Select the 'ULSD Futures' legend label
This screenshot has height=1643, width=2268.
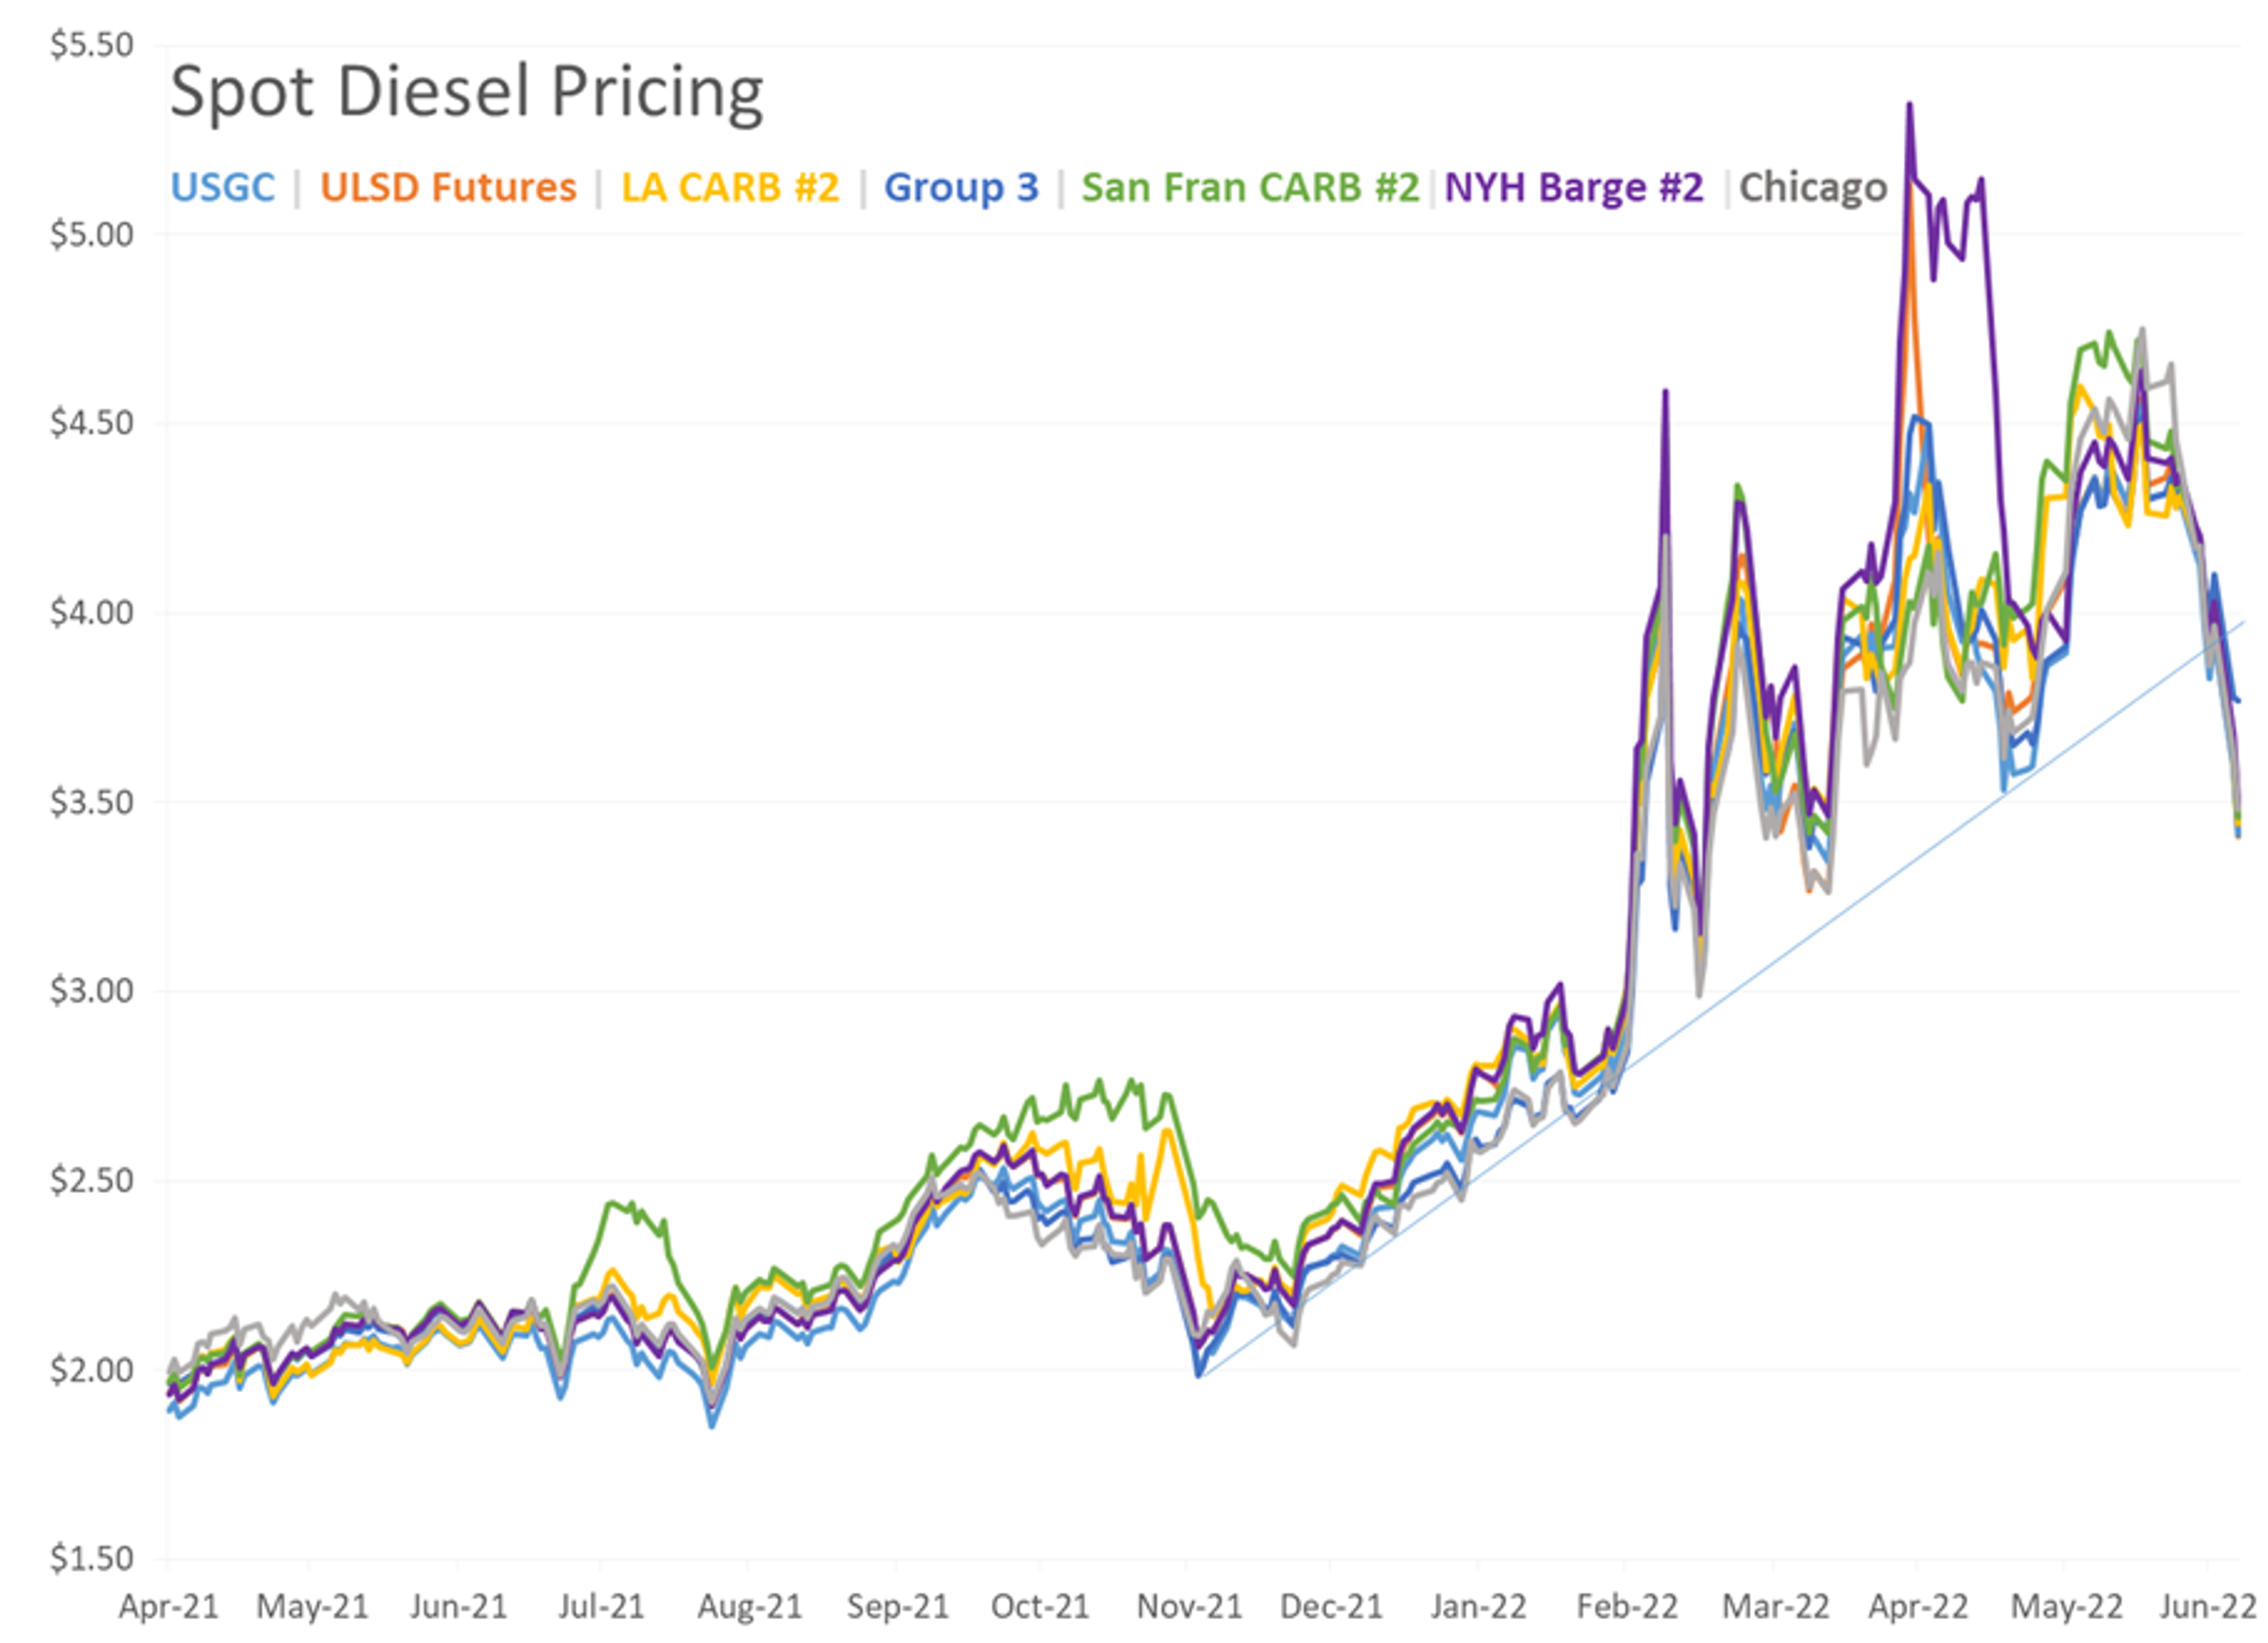[x=448, y=187]
